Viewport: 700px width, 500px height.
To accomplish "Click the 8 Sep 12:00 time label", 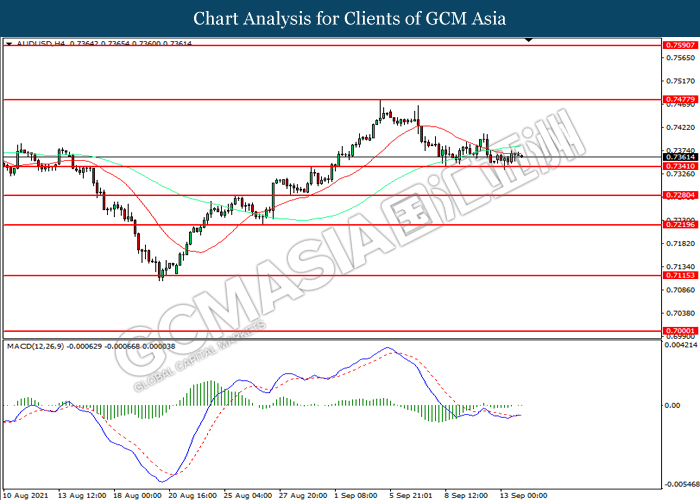I will tap(466, 496).
